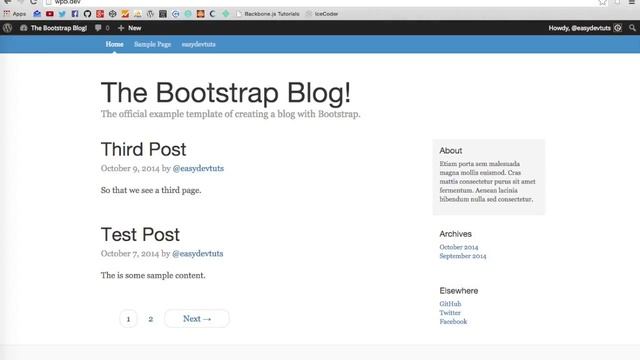Open the admin bar search magnifier
Screen dimensions: 640x360
[632, 28]
